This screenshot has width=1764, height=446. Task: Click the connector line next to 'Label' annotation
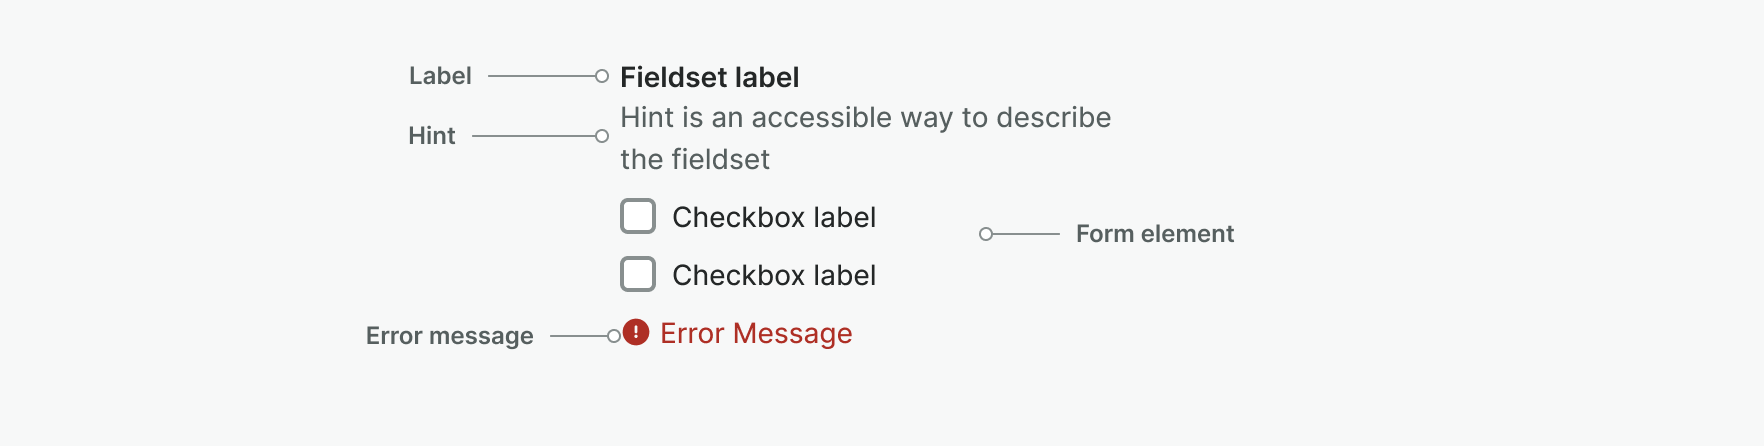540,76
